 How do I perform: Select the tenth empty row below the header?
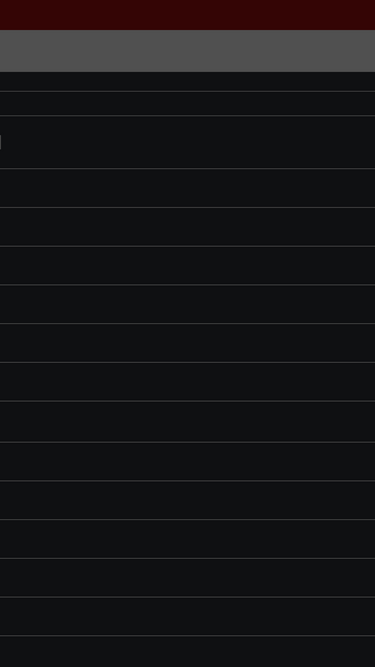pos(188,422)
